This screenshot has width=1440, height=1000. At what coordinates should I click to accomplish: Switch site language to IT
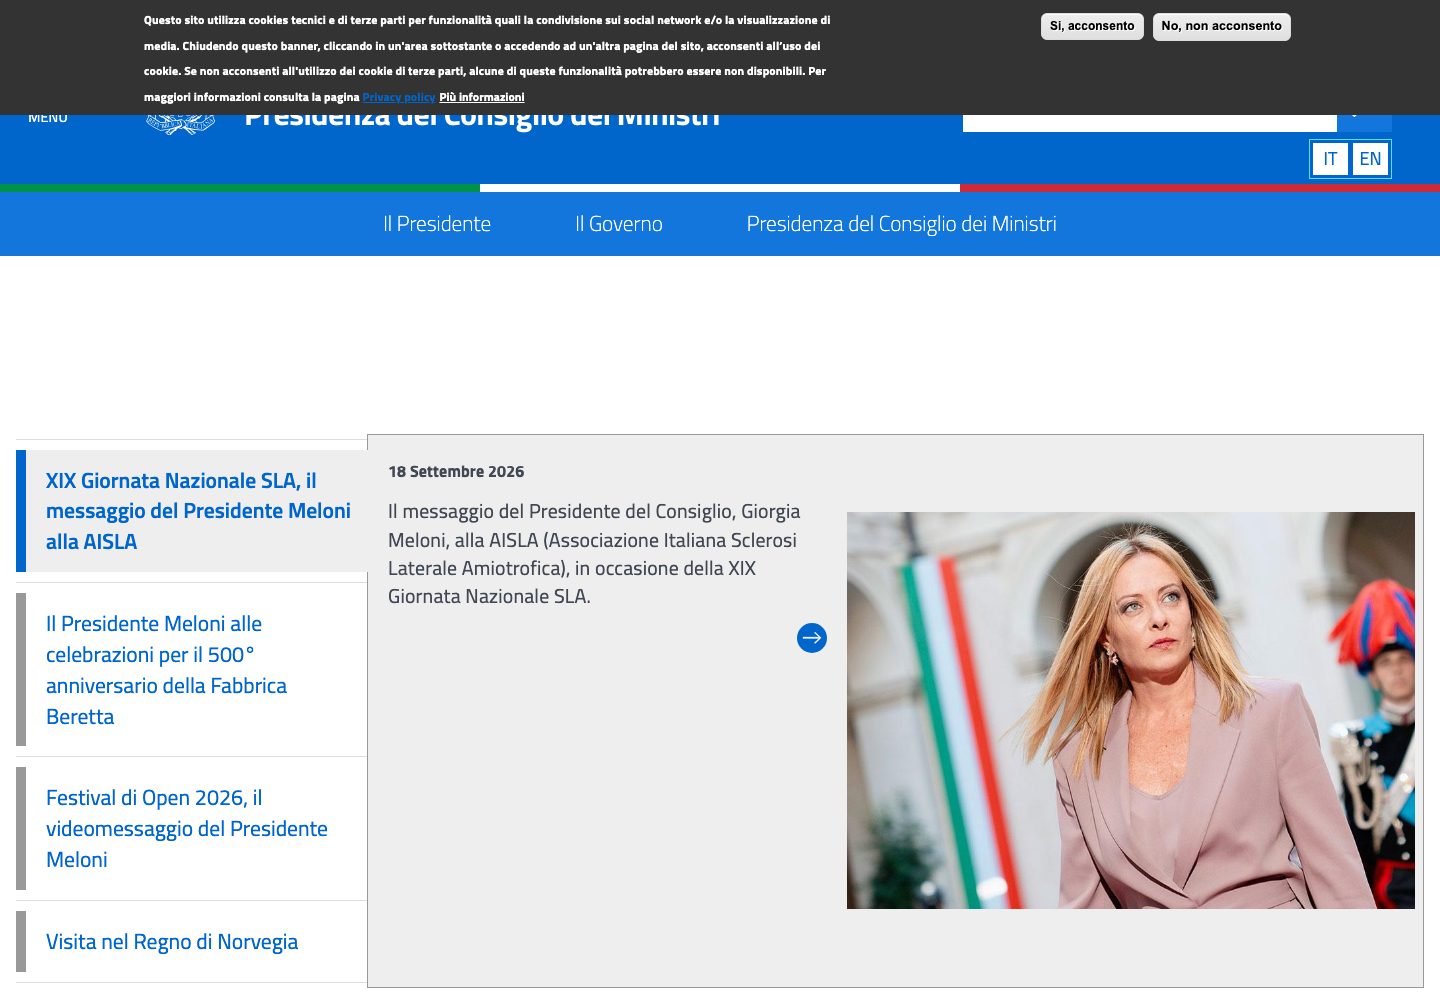(1330, 159)
